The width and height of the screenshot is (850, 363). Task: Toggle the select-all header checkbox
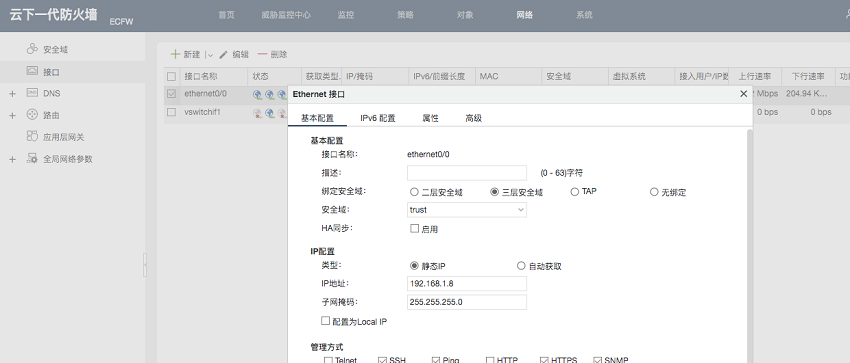coord(171,76)
